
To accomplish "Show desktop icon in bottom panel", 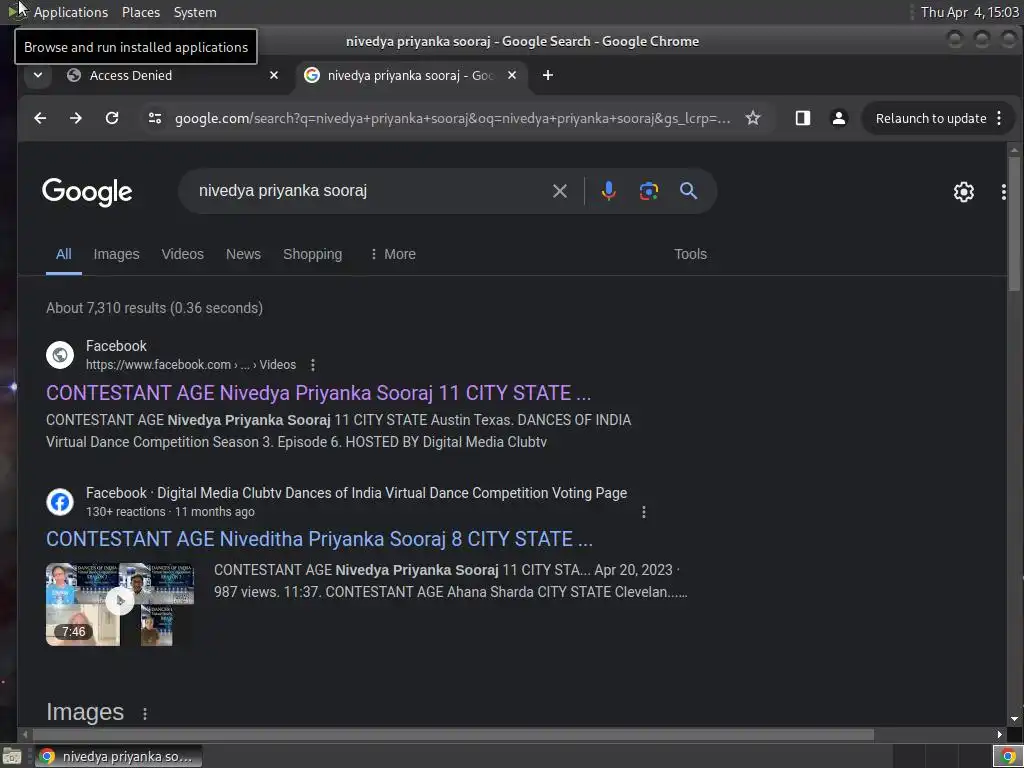I will (12, 756).
